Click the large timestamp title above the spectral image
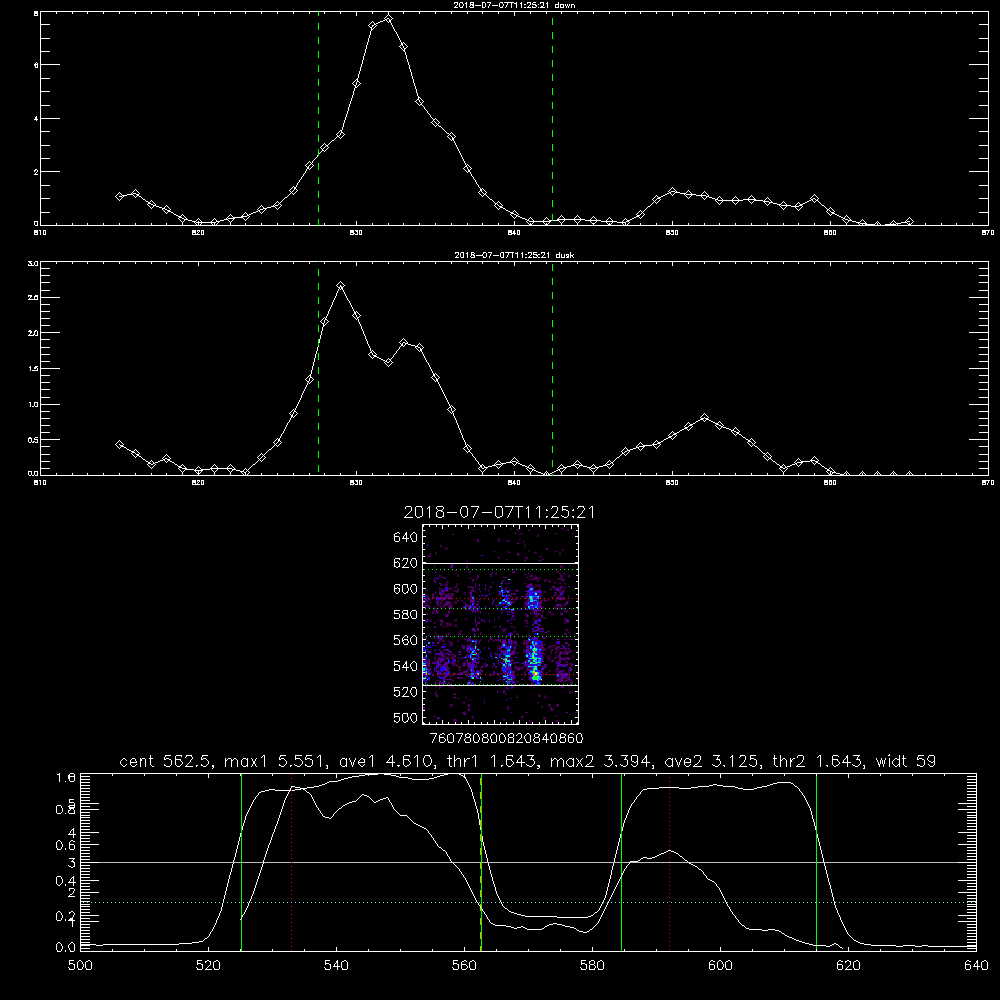The image size is (1000, 1000). 499,512
